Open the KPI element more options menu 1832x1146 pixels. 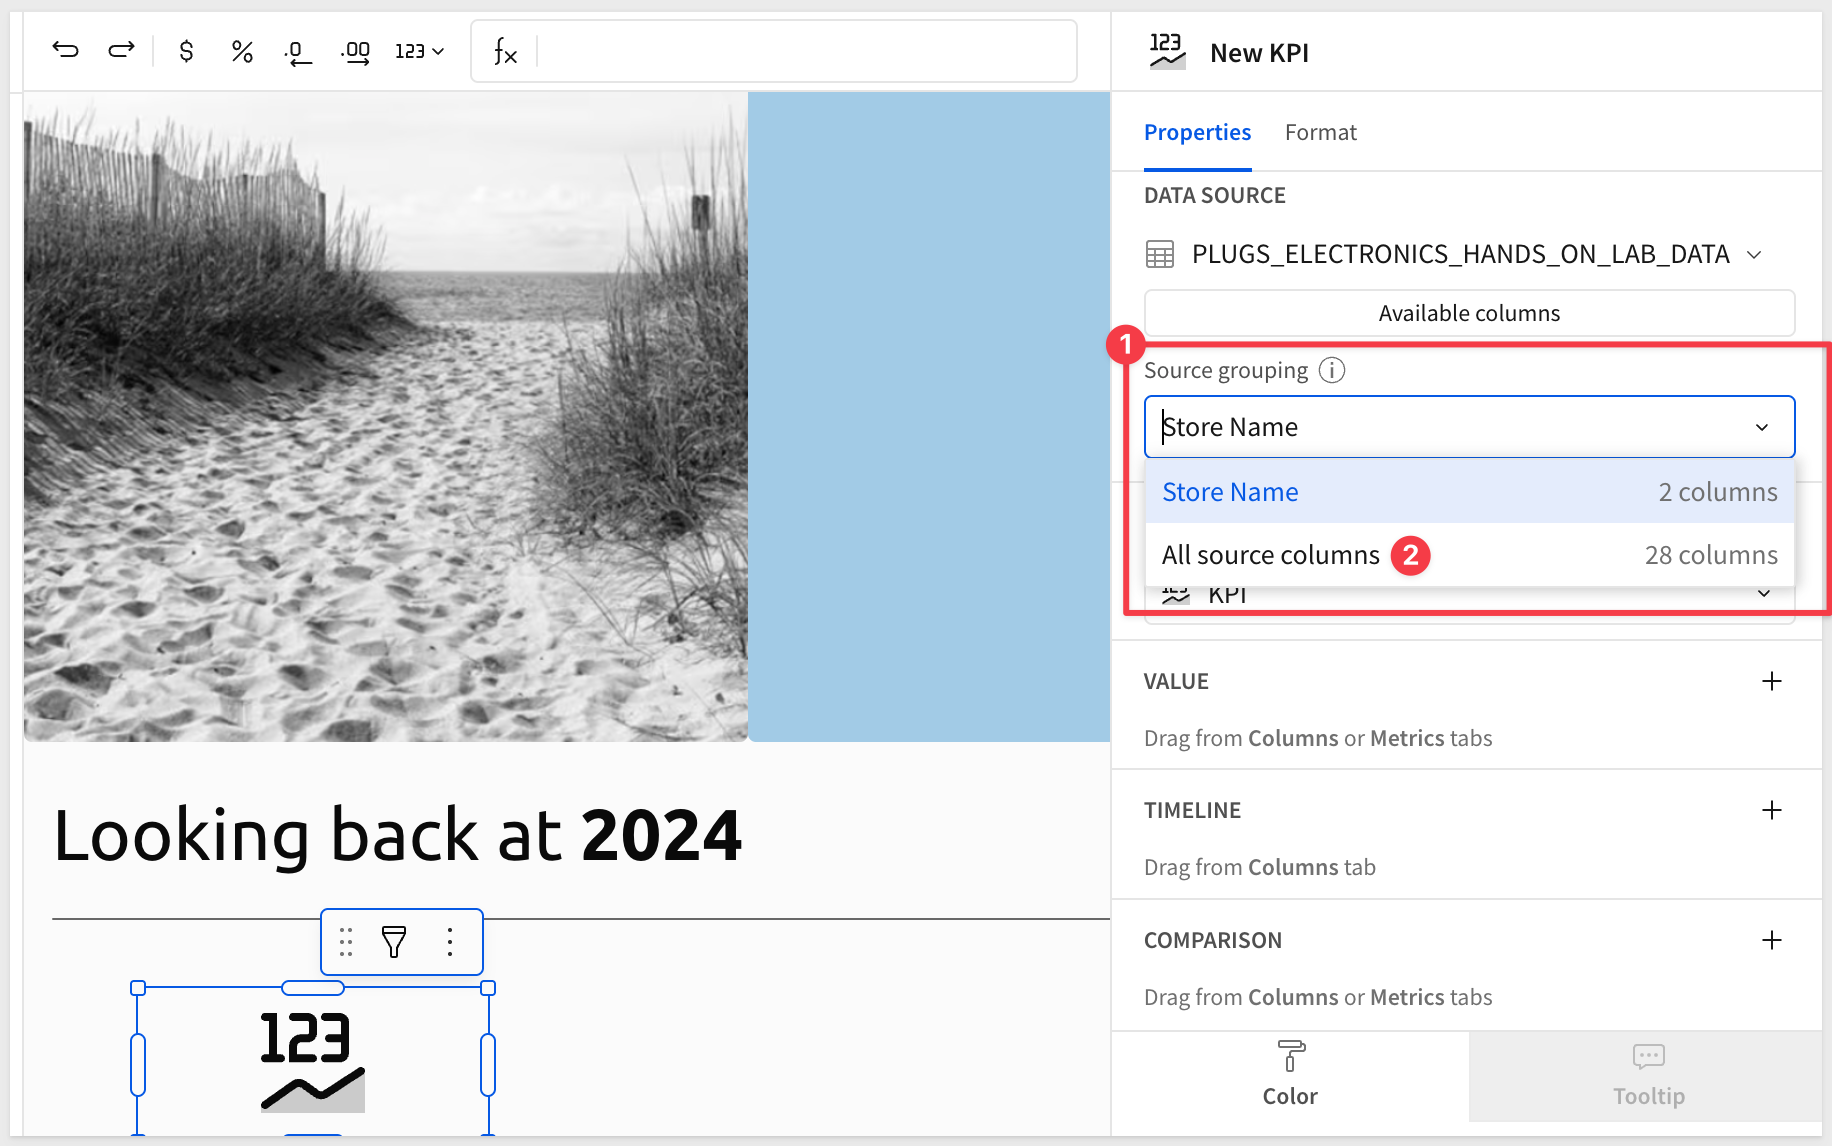450,941
